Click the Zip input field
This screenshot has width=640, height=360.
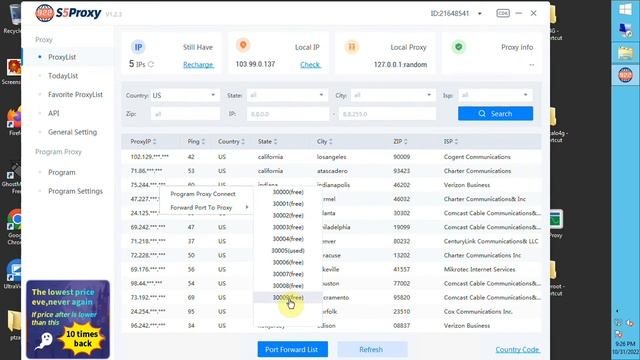185,114
